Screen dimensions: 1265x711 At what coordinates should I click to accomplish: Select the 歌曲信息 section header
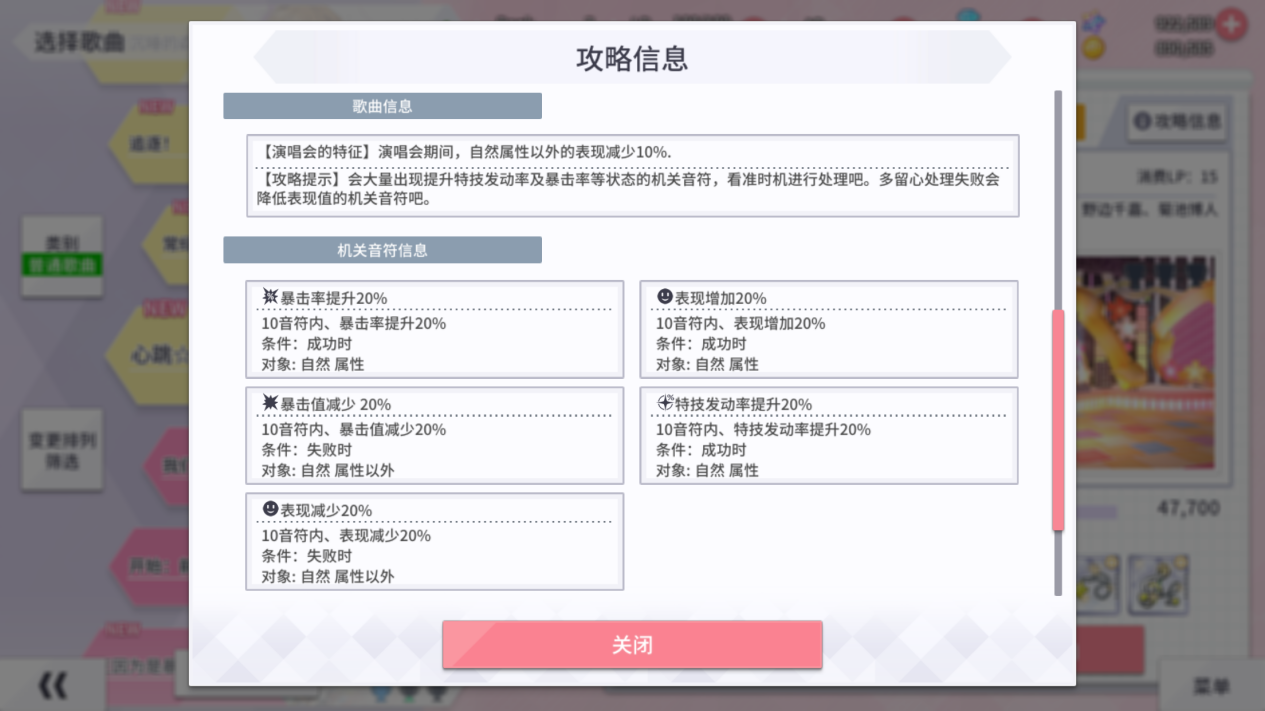(x=382, y=106)
